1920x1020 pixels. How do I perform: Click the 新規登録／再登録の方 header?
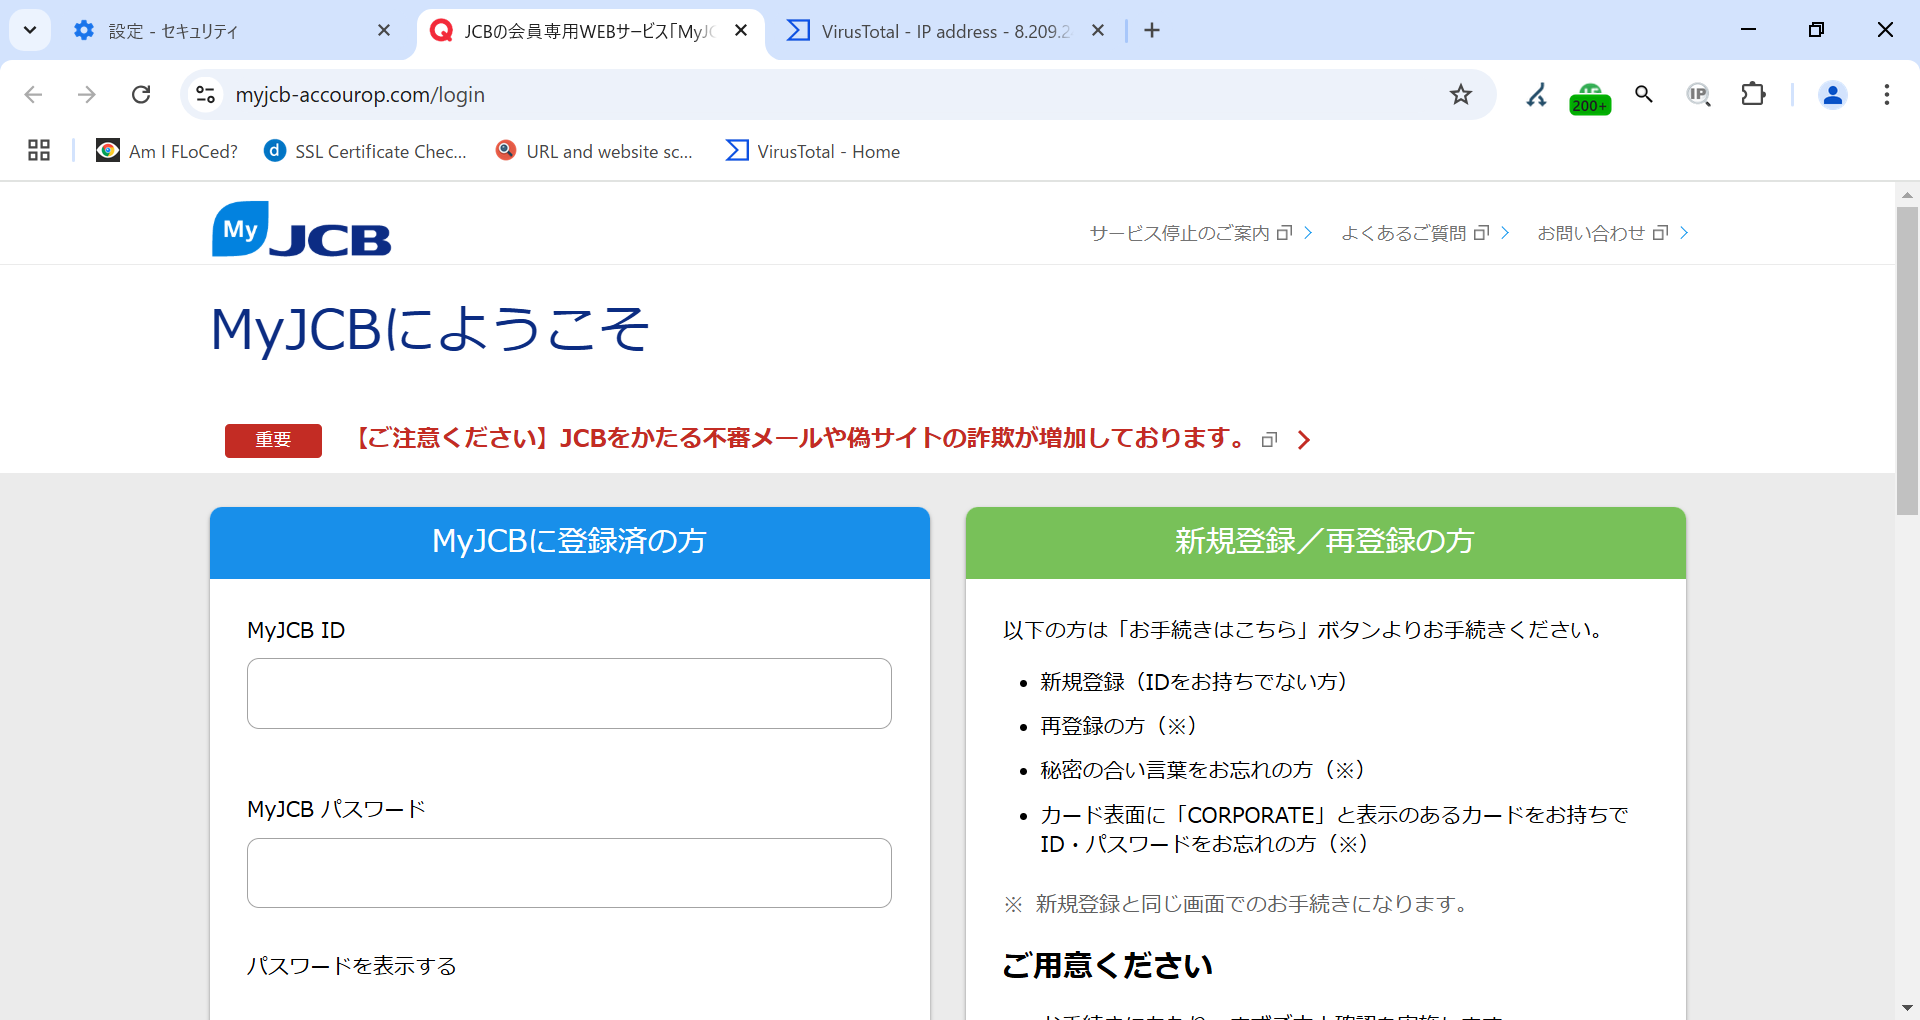1326,542
